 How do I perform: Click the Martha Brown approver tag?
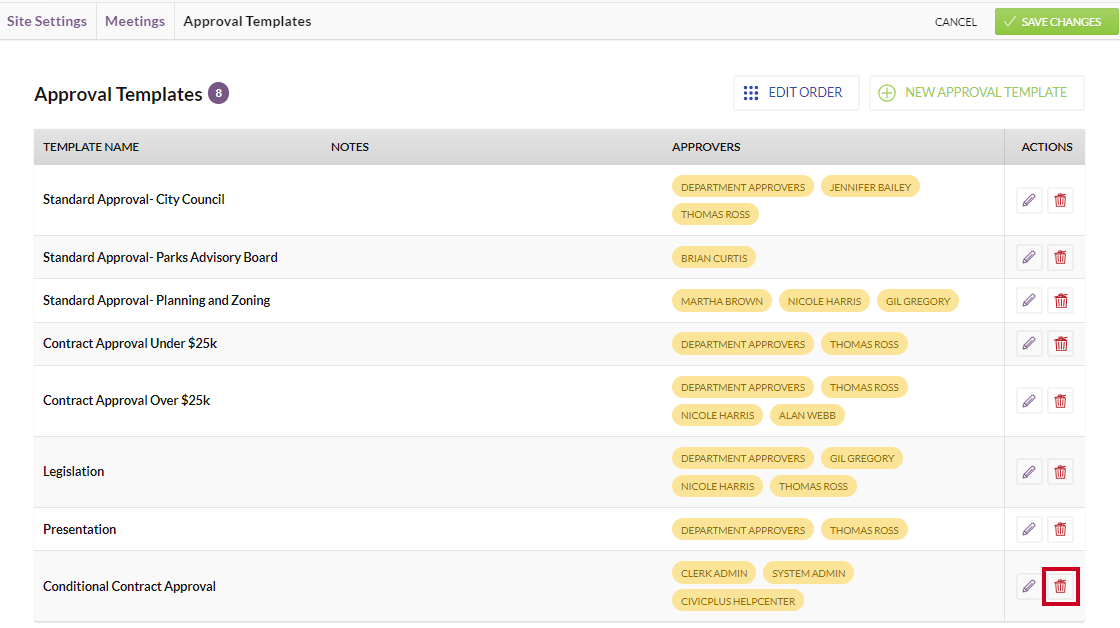pyautogui.click(x=721, y=301)
